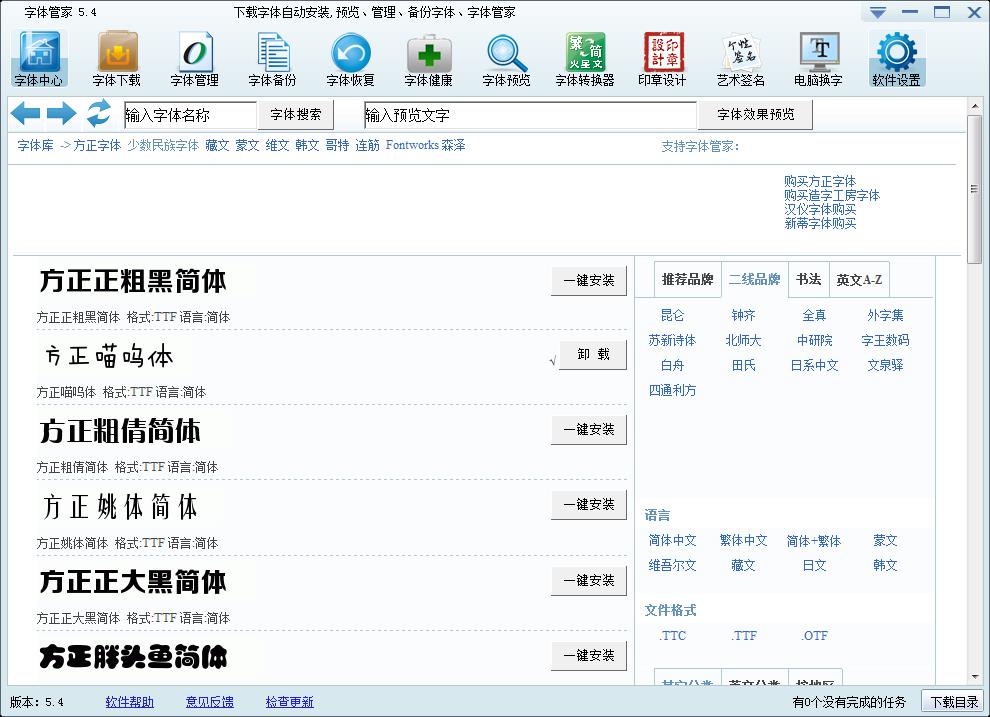The width and height of the screenshot is (990, 717).
Task: Open the 软件设置 gear icon
Action: pyautogui.click(x=897, y=59)
